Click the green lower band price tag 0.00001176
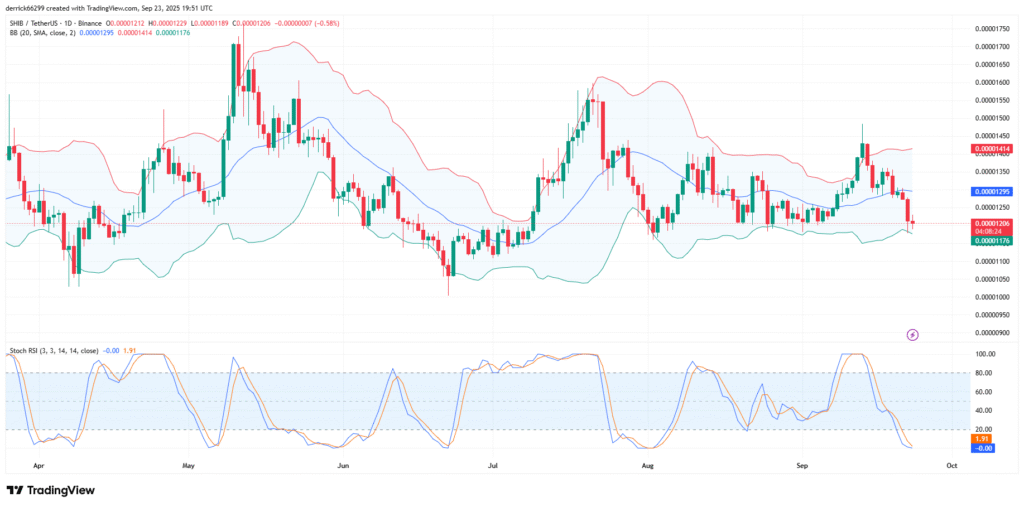This screenshot has height=507, width=1024. (994, 240)
